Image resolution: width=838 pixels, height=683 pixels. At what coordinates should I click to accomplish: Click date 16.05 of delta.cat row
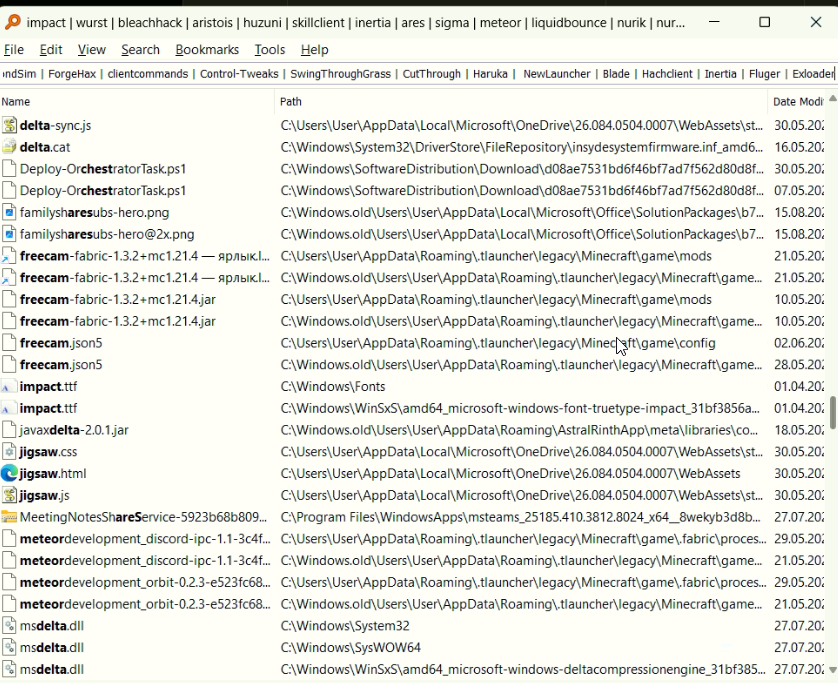pos(798,147)
